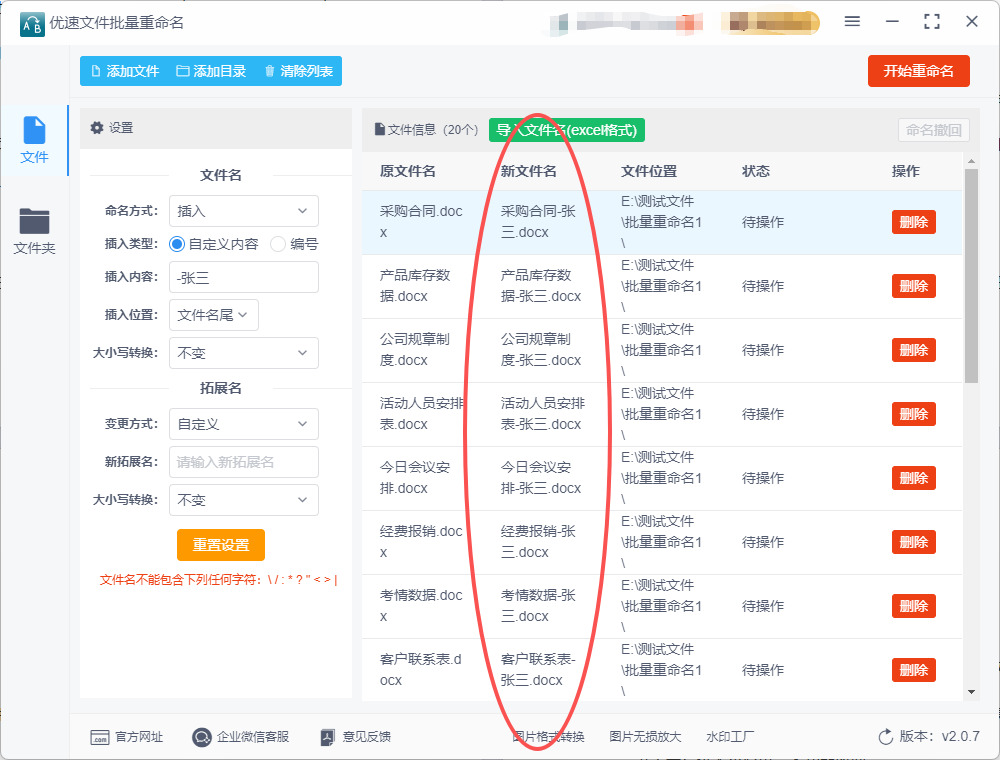Click the version refresh icon

click(885, 737)
